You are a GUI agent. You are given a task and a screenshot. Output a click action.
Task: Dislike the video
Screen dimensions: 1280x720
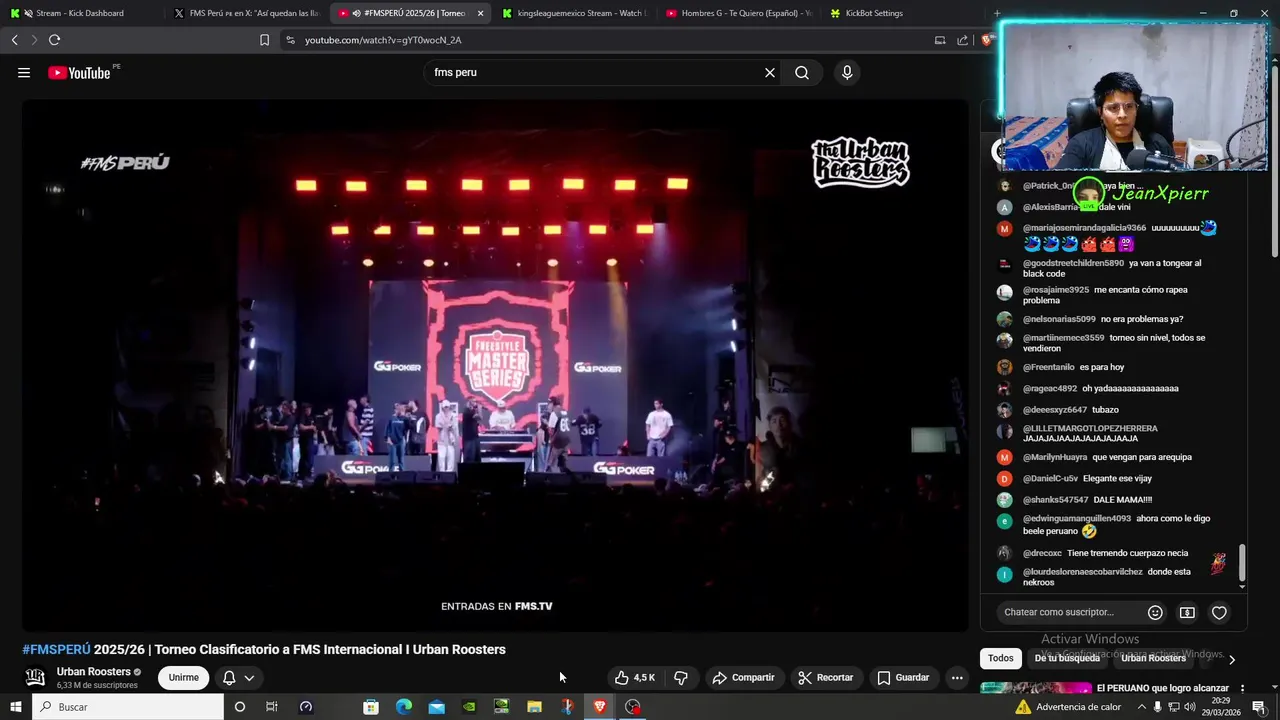click(681, 678)
